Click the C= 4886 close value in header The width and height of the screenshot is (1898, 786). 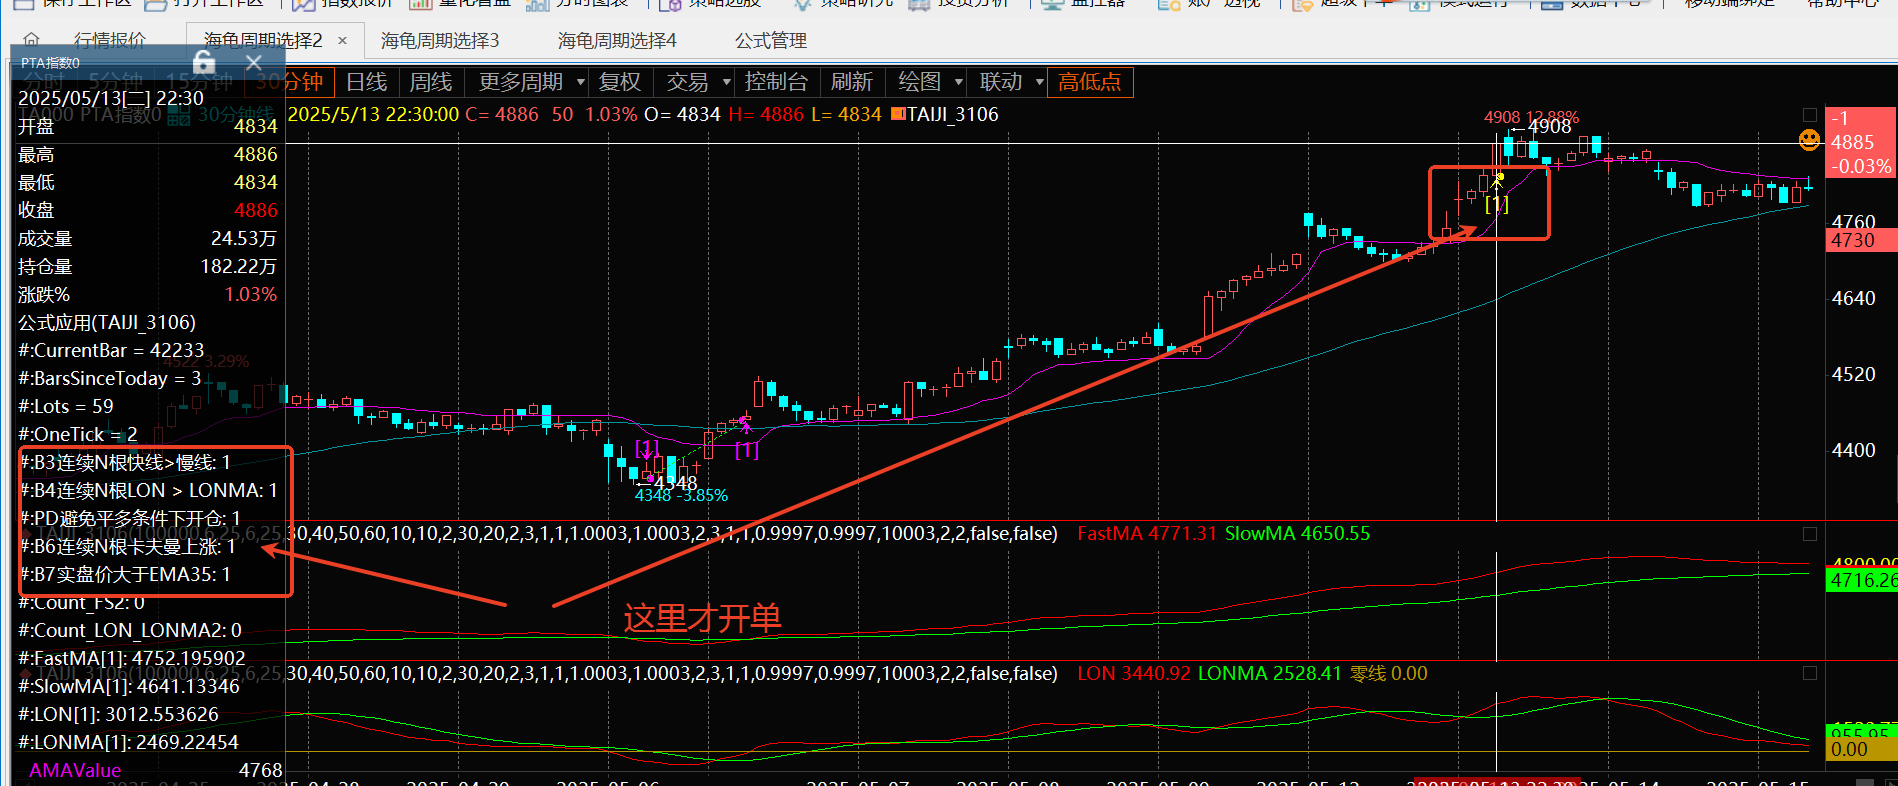pyautogui.click(x=502, y=114)
